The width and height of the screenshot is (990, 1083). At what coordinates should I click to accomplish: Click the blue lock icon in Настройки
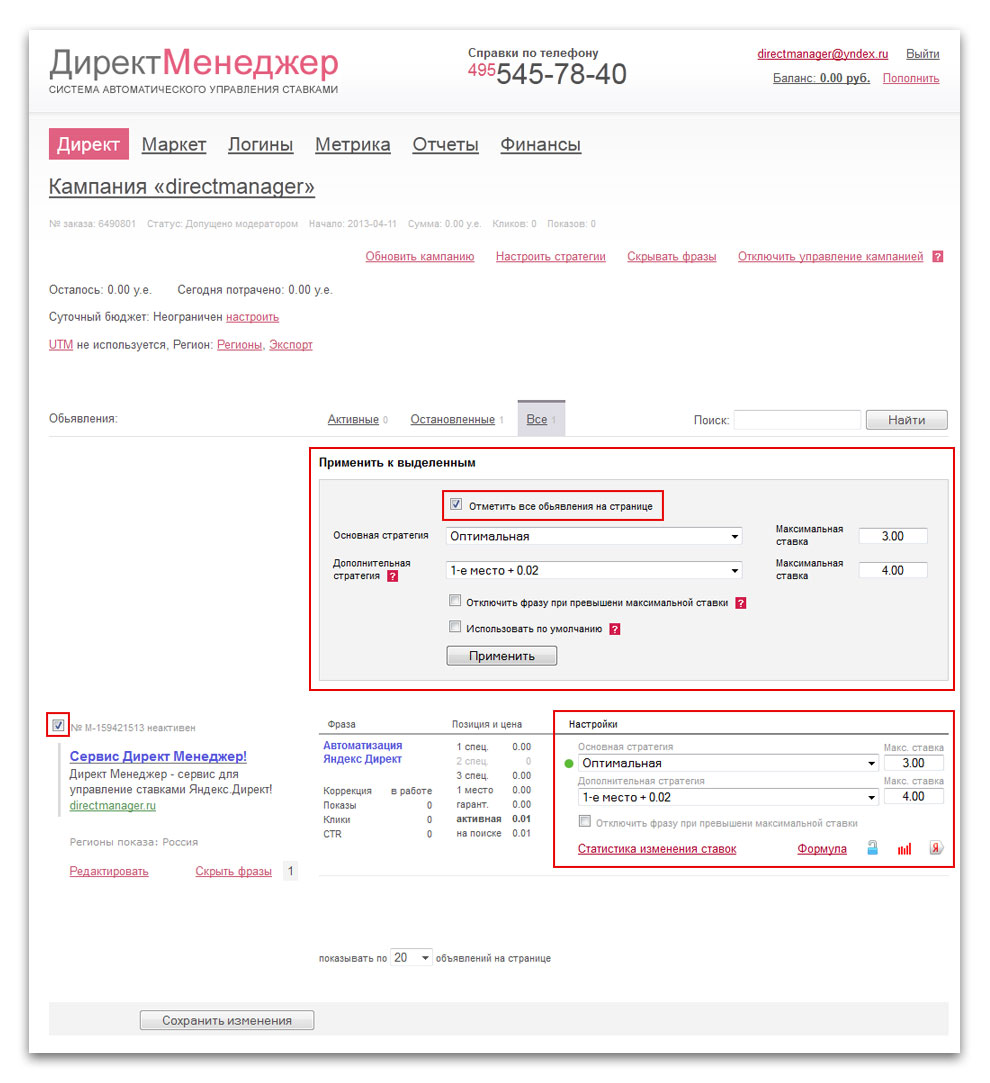(x=873, y=849)
